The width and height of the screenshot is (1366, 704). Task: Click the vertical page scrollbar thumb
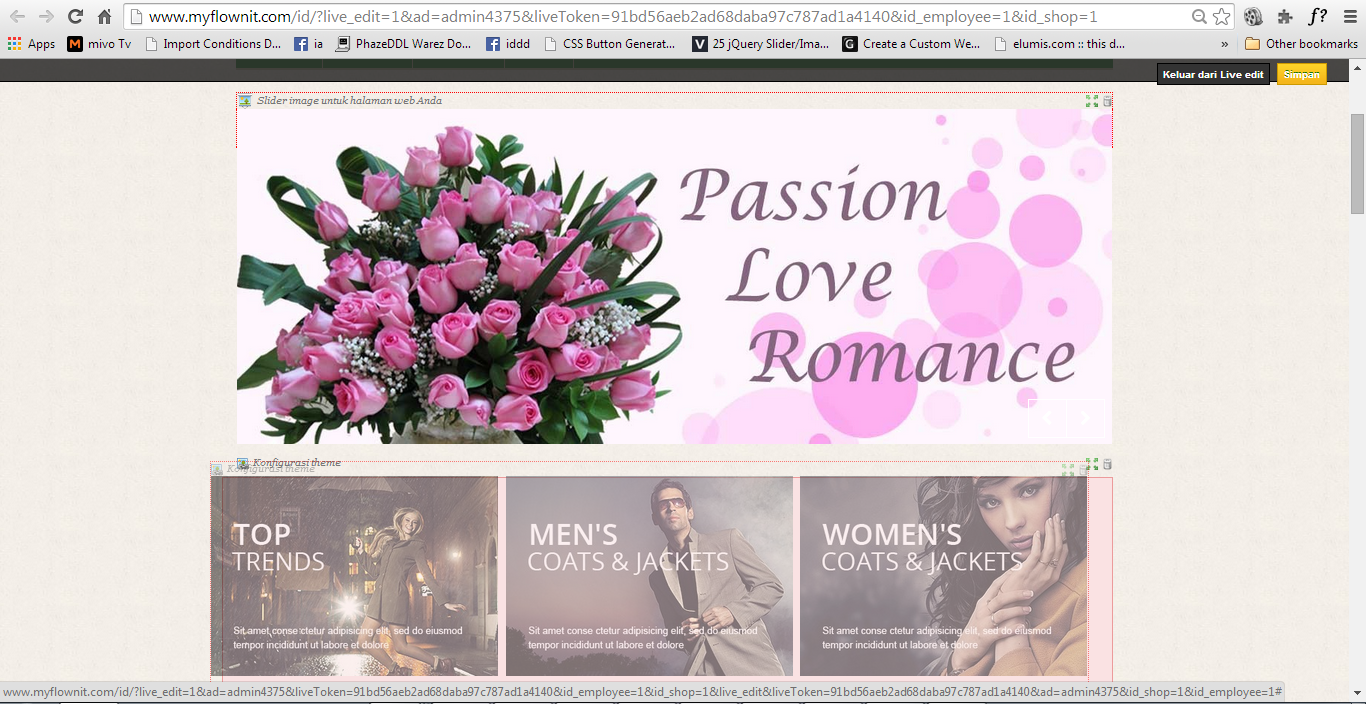pyautogui.click(x=1357, y=164)
